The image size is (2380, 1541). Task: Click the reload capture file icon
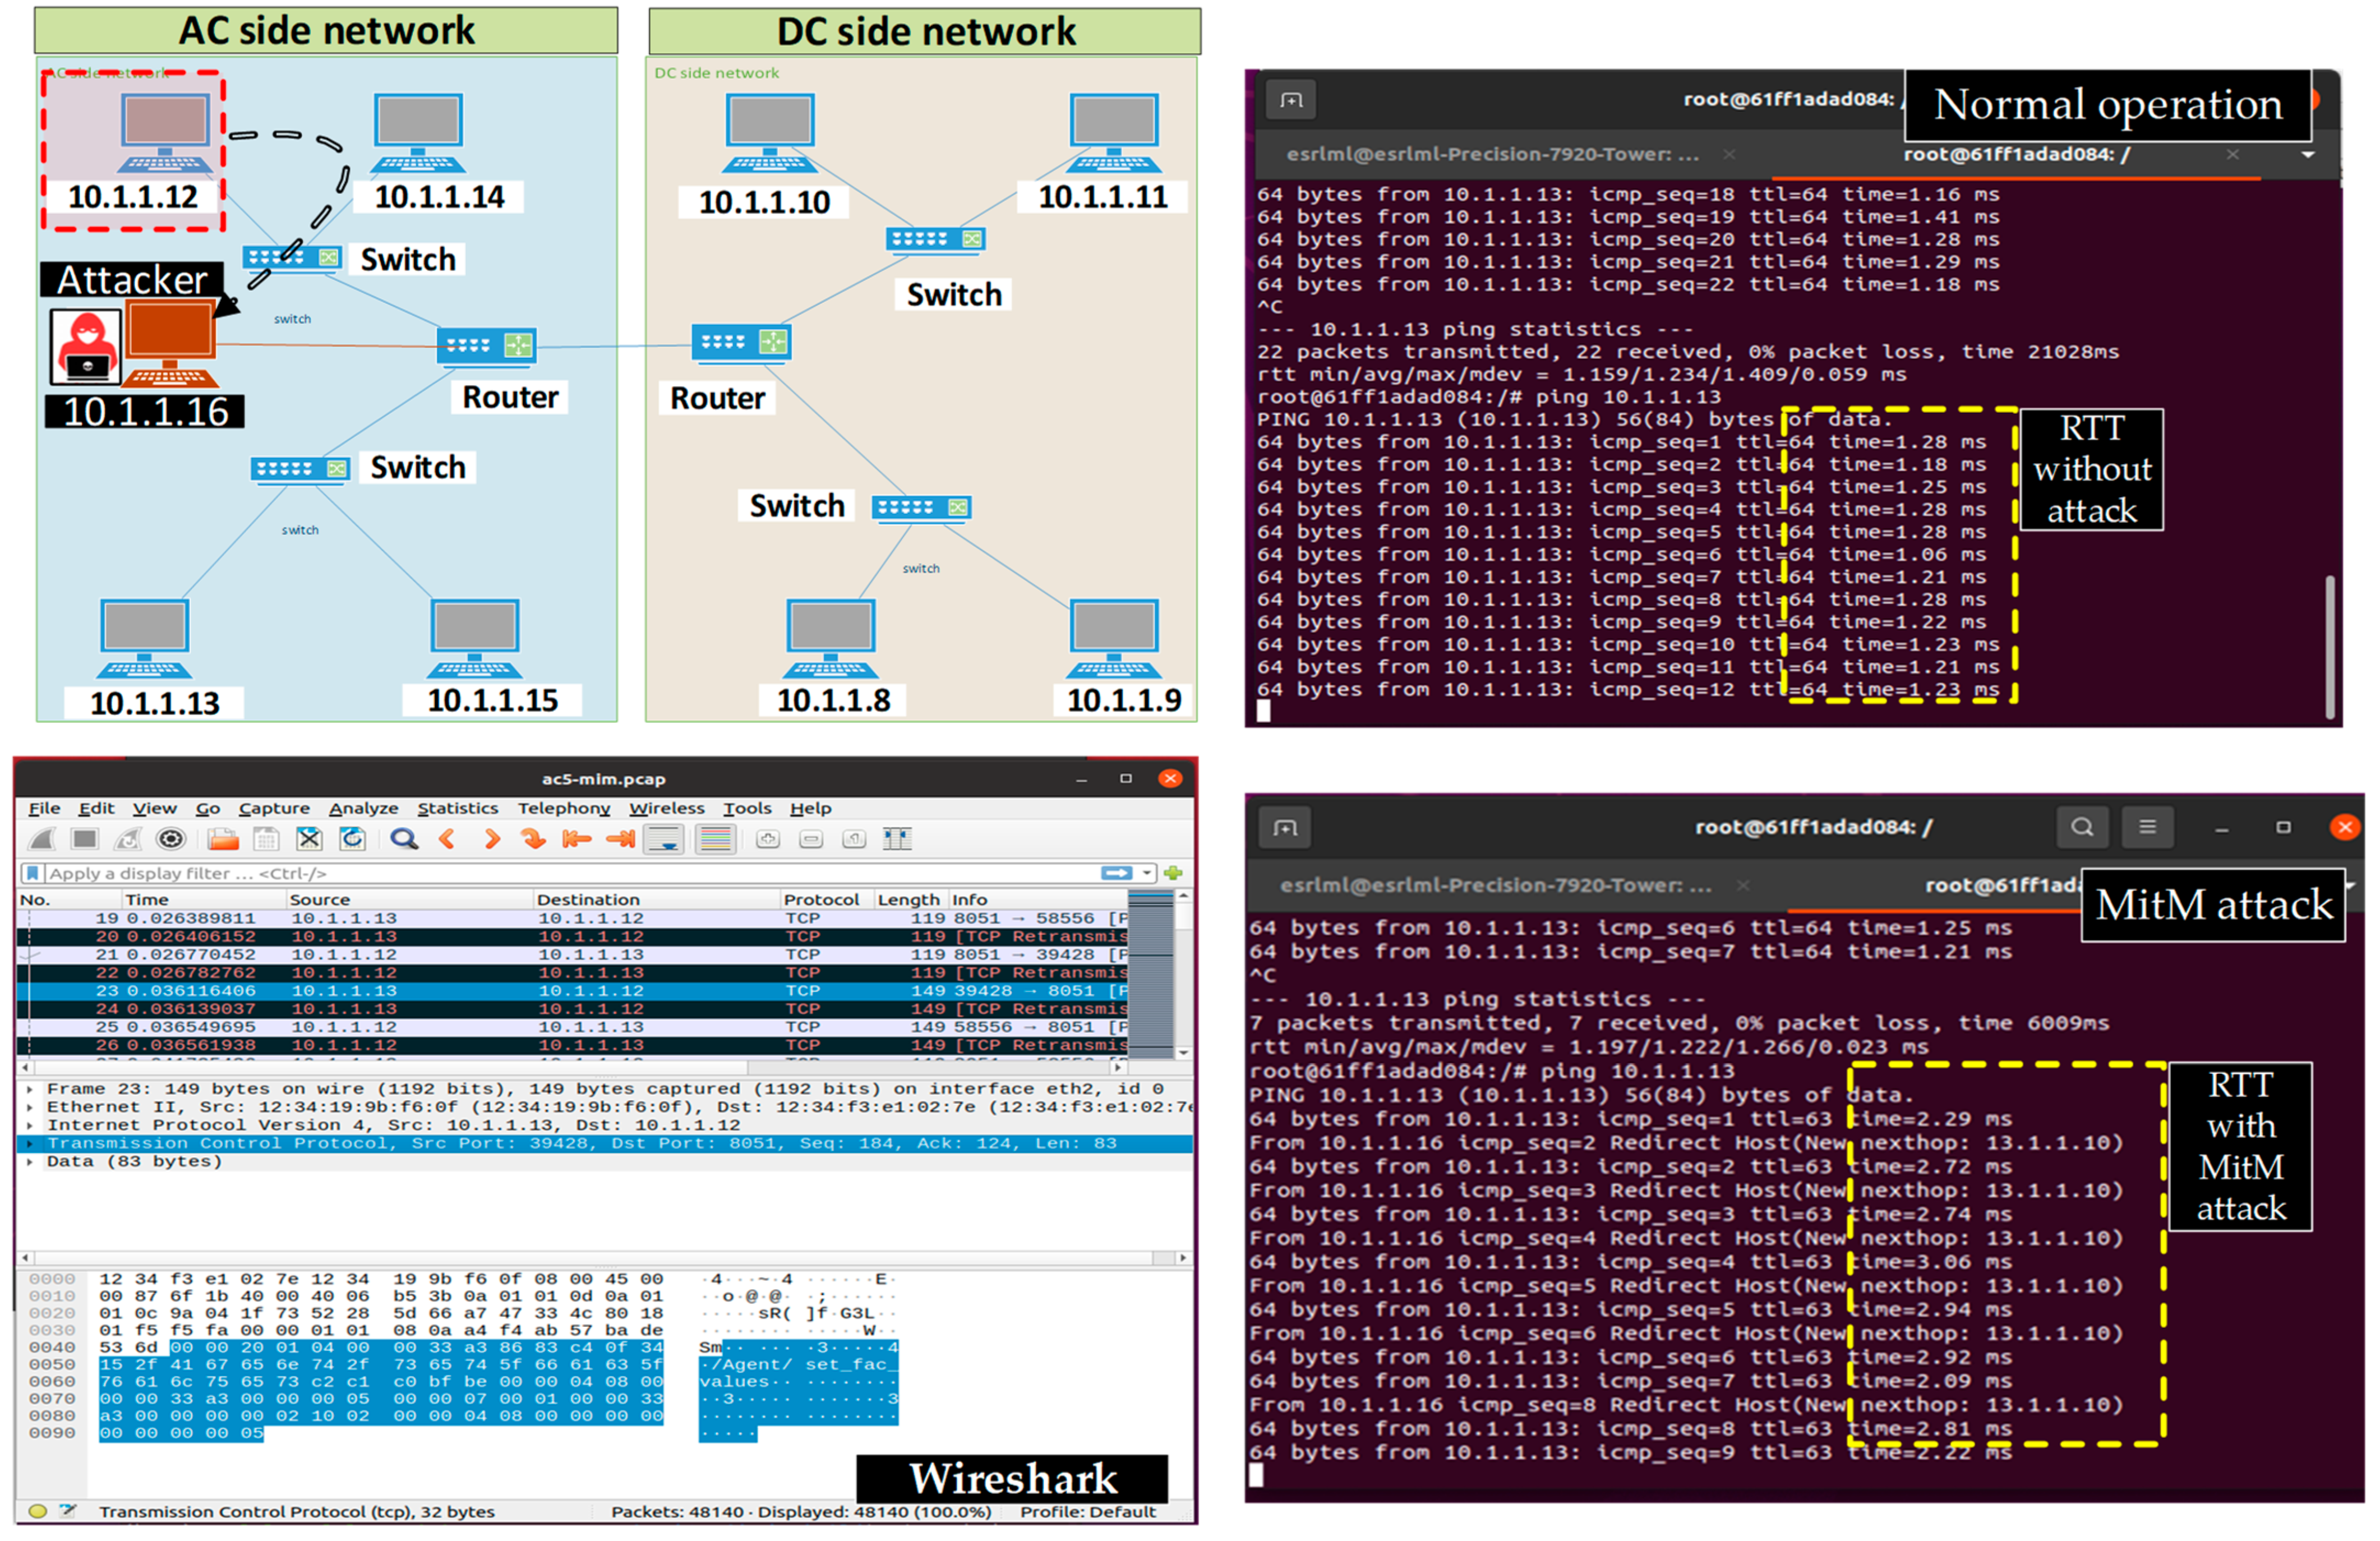(x=352, y=840)
